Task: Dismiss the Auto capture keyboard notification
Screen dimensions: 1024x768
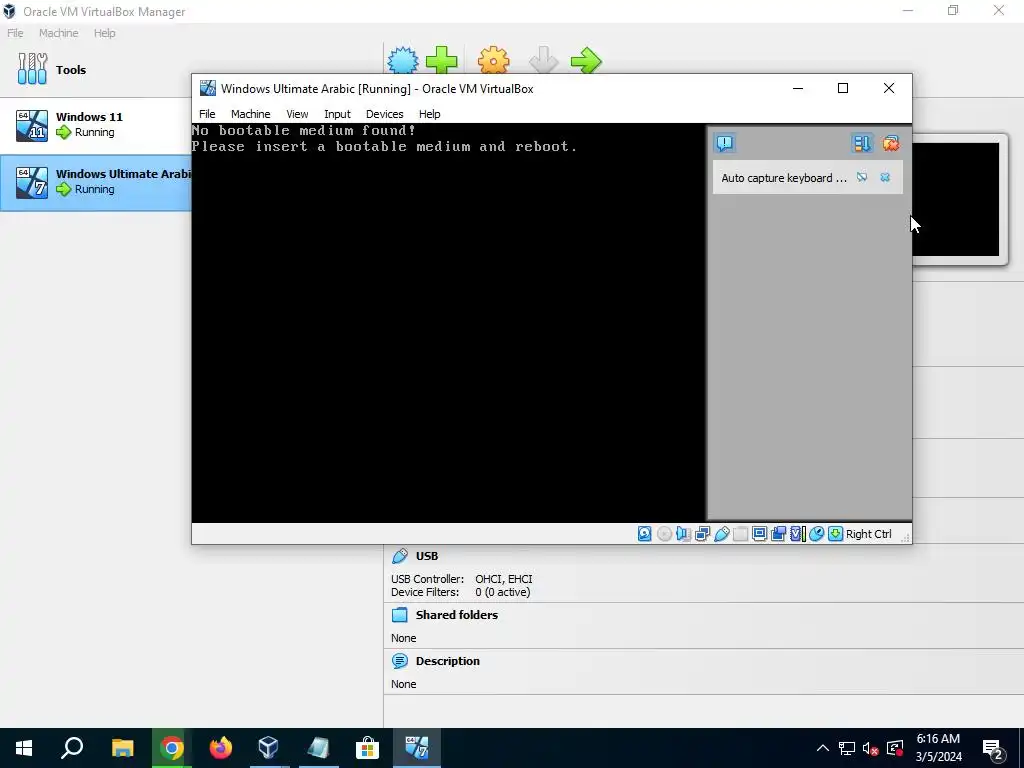Action: pyautogui.click(x=885, y=178)
